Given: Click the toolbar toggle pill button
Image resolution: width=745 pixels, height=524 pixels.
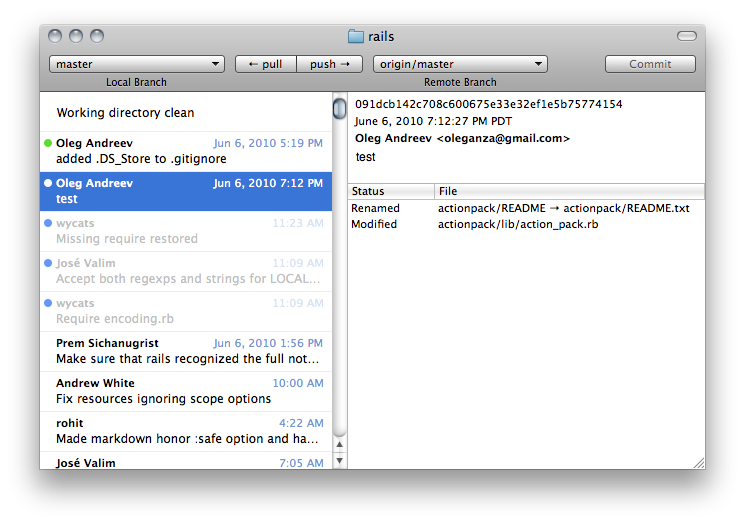Looking at the screenshot, I should [687, 36].
